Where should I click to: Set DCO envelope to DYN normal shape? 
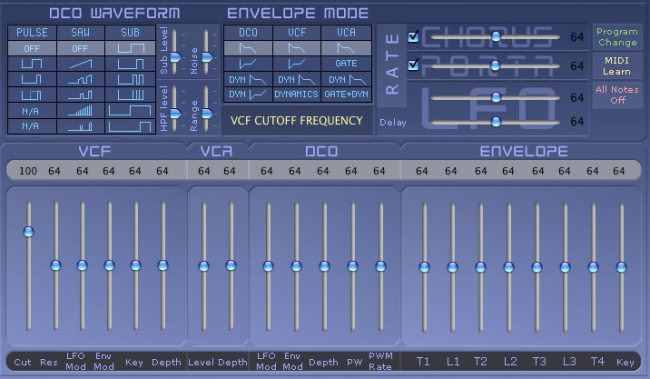pos(248,79)
